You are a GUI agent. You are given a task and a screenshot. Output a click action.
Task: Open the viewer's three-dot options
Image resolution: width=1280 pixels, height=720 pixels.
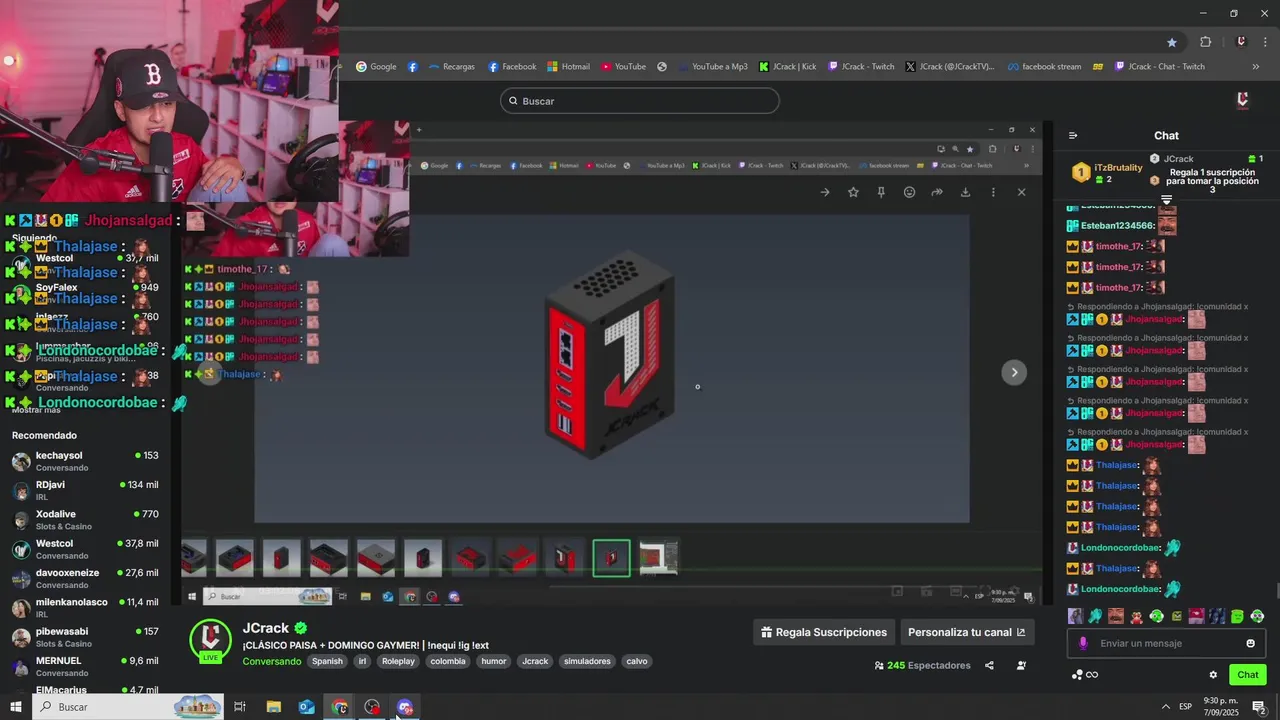click(993, 192)
